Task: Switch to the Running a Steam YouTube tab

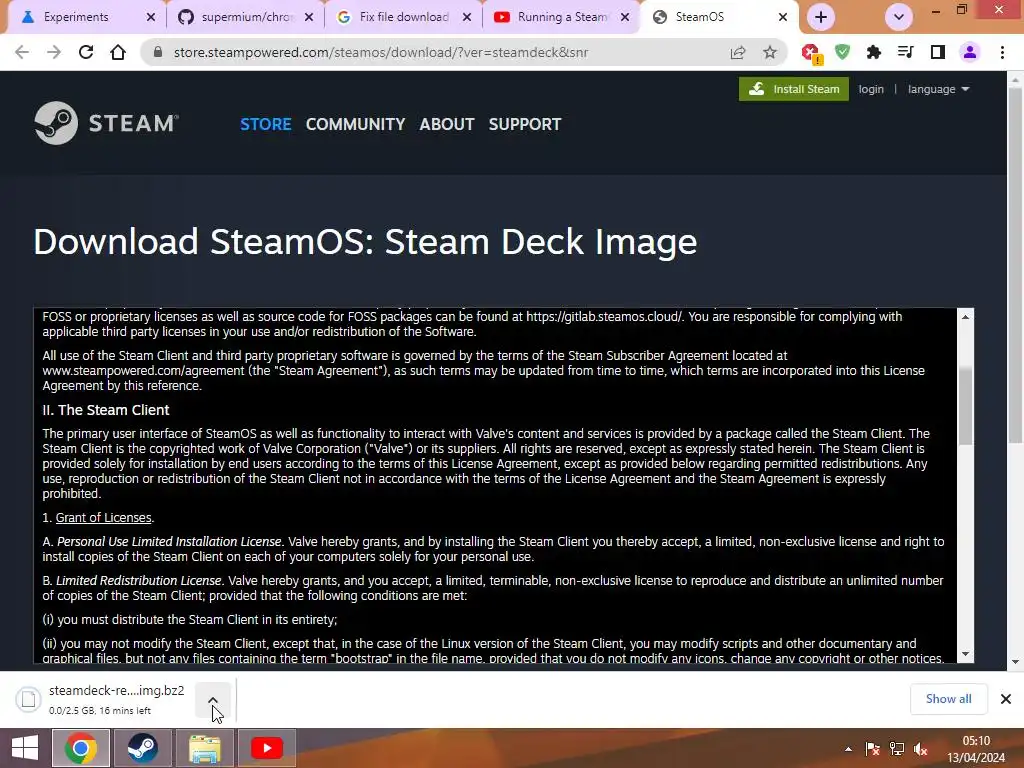Action: point(562,17)
